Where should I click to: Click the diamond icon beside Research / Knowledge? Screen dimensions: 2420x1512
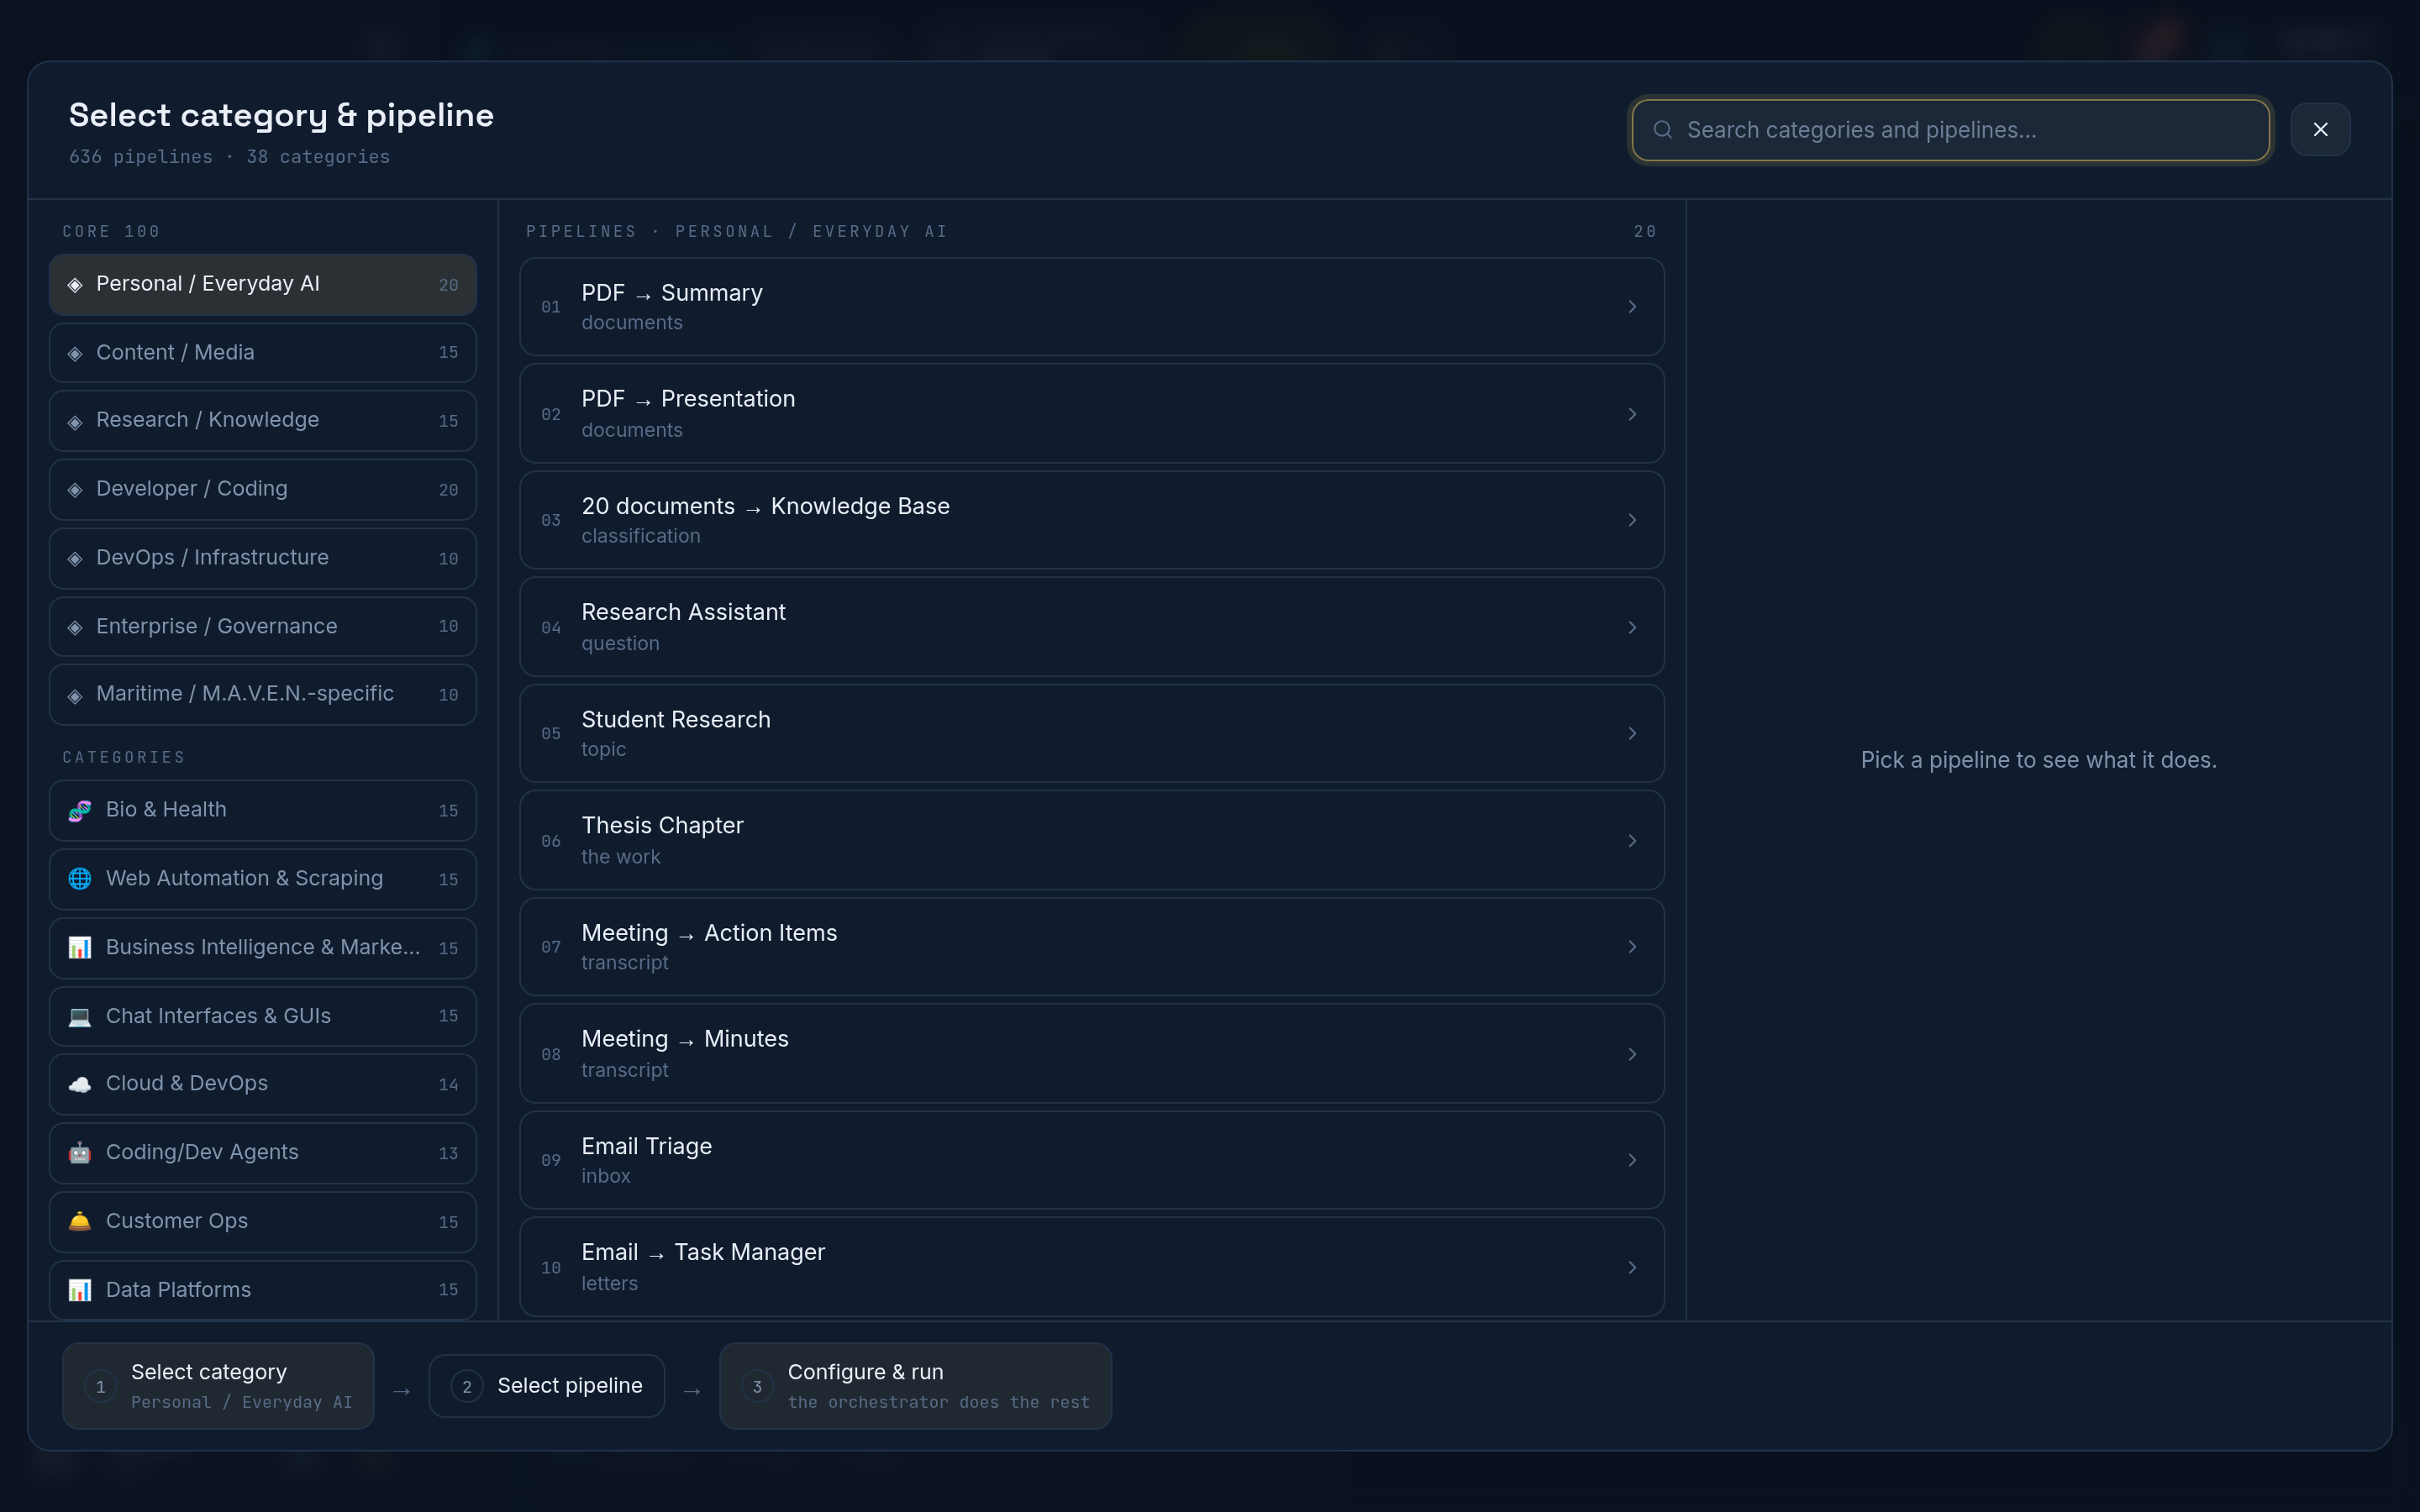coord(75,421)
